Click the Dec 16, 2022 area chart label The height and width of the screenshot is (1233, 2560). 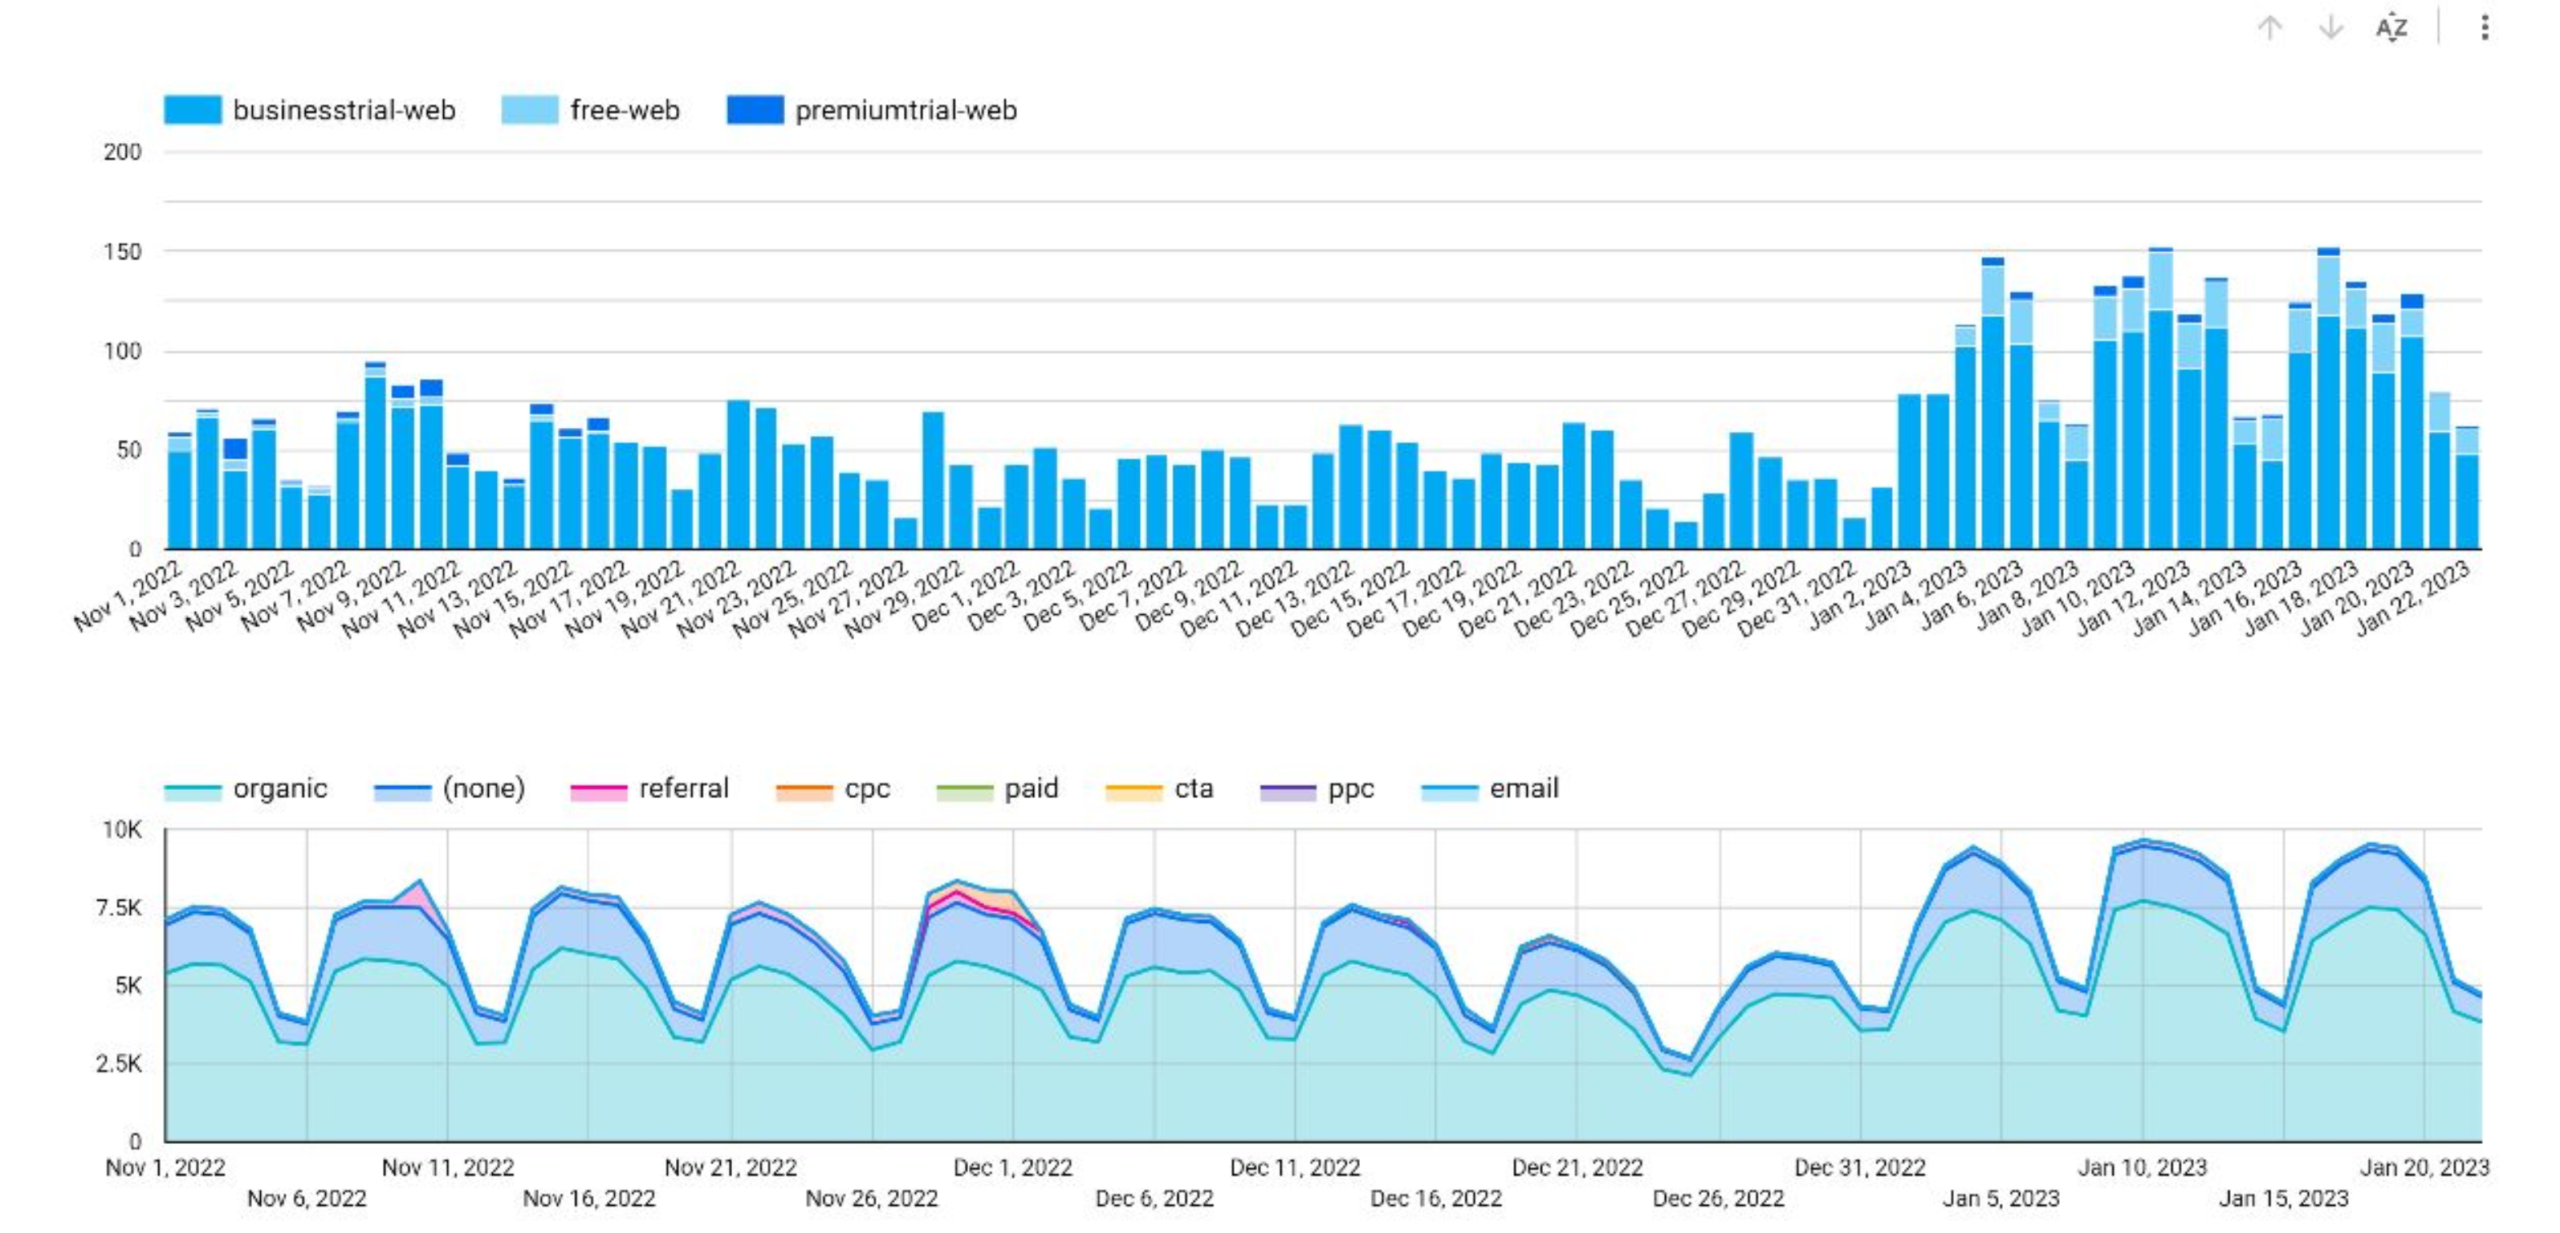click(1436, 1198)
